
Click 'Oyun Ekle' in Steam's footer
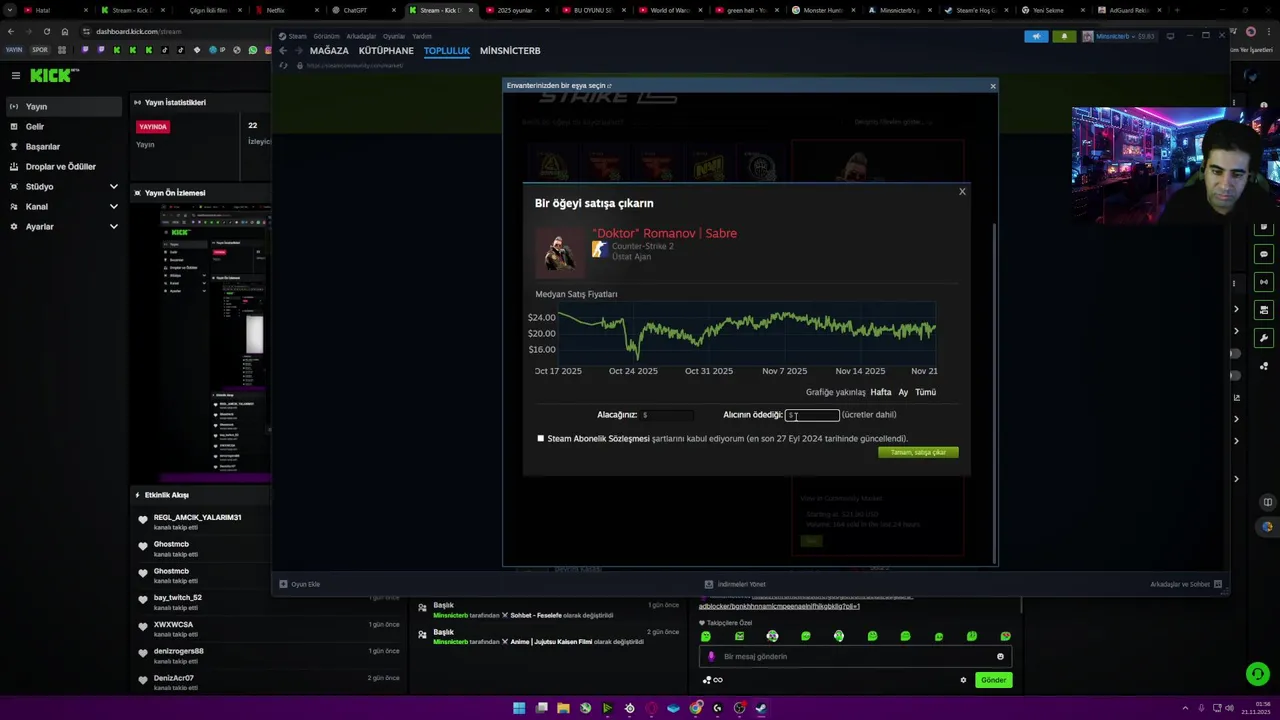(299, 584)
